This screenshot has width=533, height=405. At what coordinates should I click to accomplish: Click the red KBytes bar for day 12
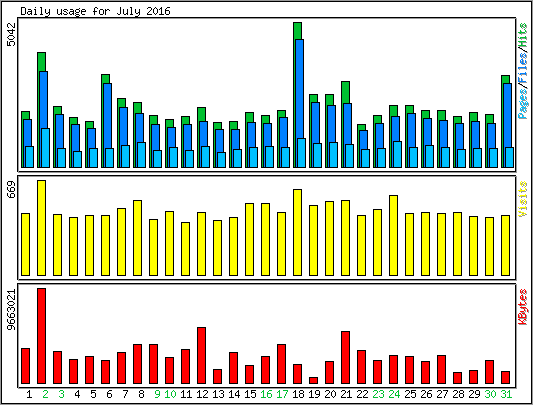(x=202, y=355)
